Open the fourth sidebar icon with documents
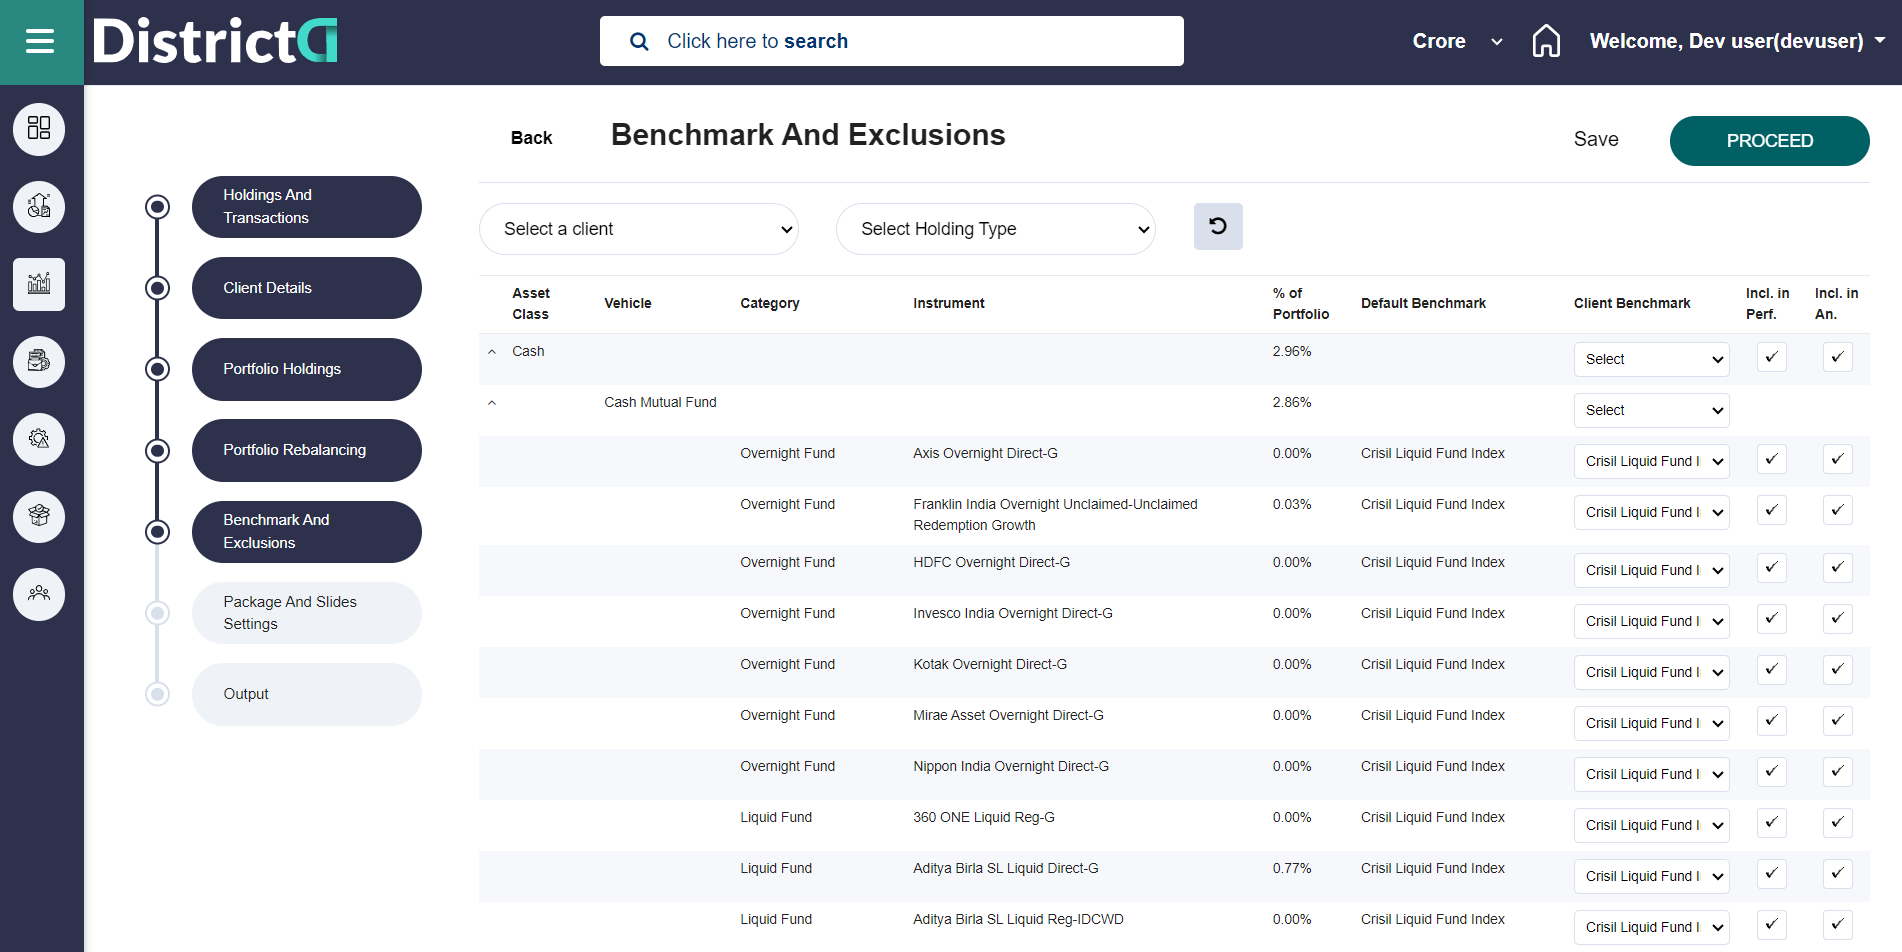 [x=39, y=361]
